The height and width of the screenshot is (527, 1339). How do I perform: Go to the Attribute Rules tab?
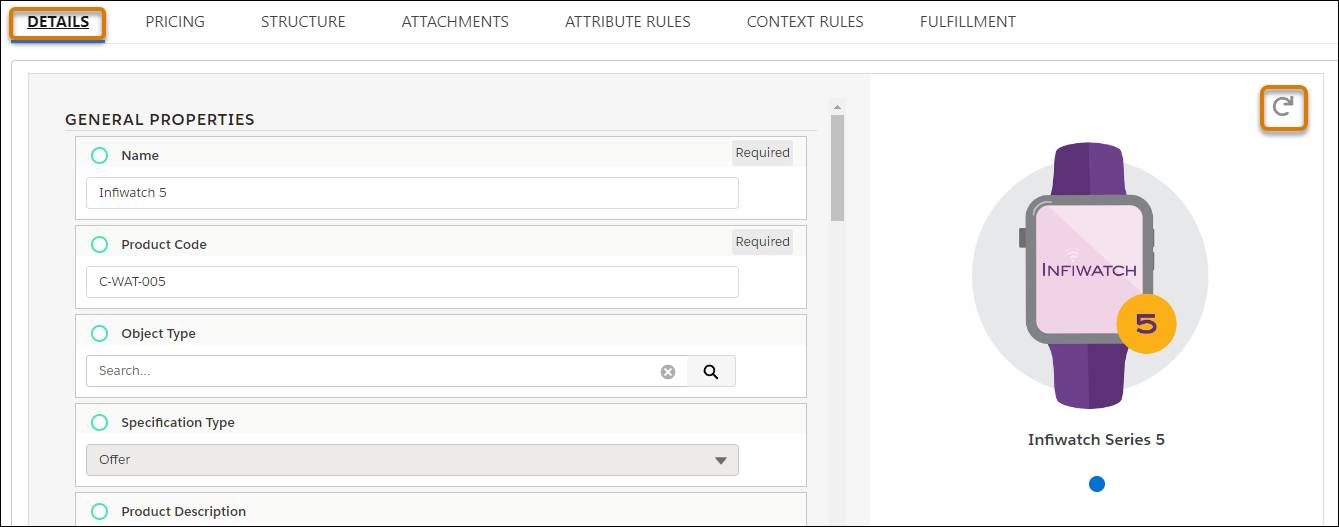(628, 21)
